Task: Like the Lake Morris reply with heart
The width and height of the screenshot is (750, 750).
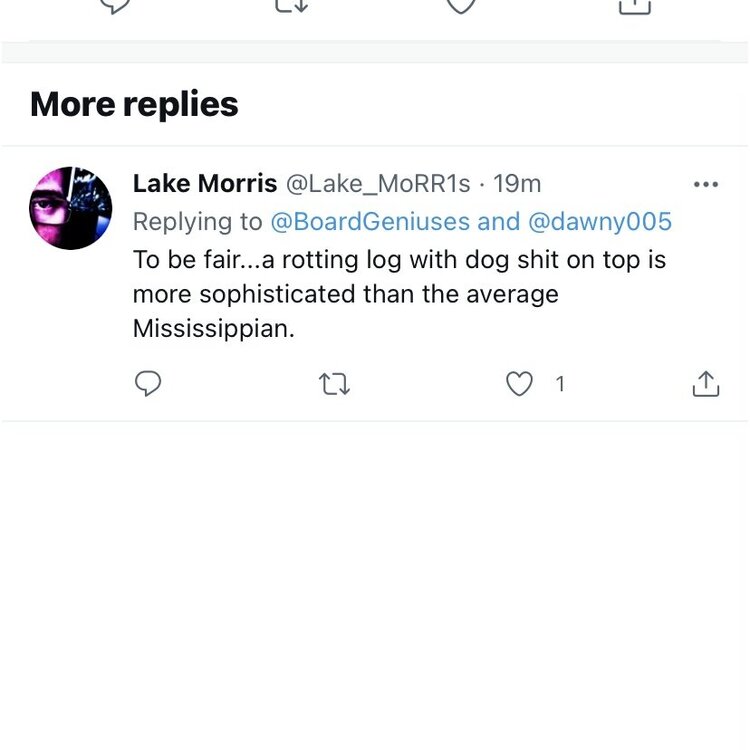Action: click(x=519, y=384)
